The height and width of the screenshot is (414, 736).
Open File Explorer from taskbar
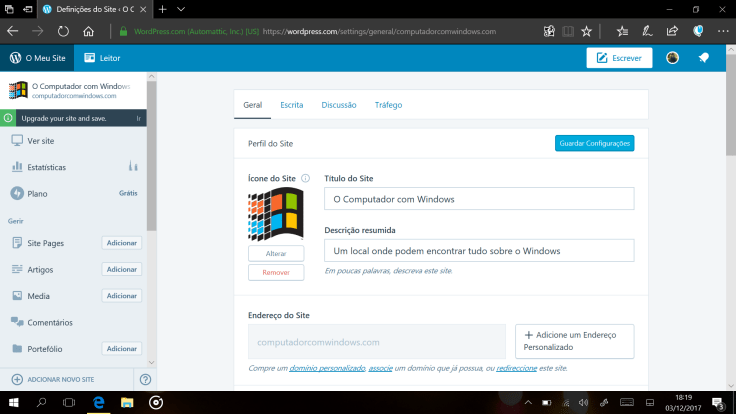pos(128,402)
